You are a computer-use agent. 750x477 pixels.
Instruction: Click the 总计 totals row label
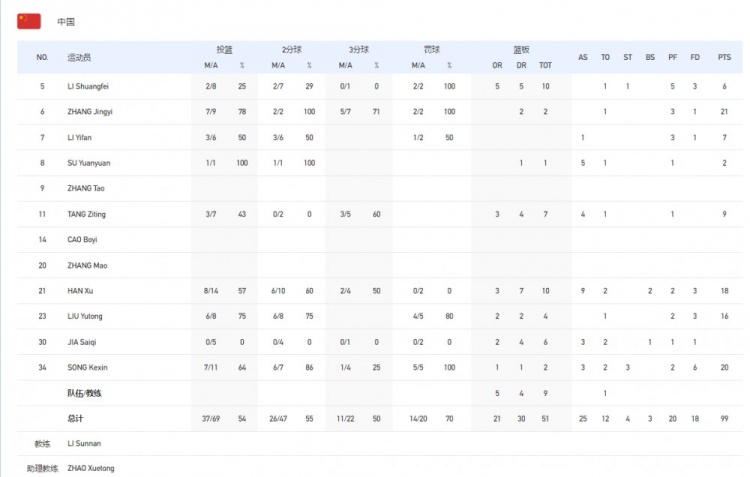pos(77,419)
